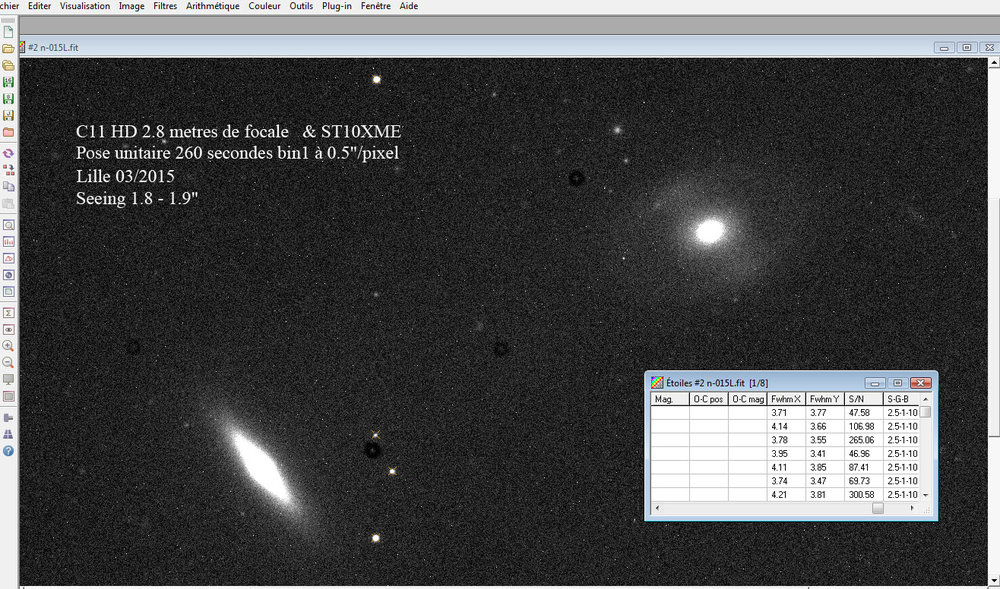1000x589 pixels.
Task: Select the S/N cell 69.73
Action: coord(864,481)
